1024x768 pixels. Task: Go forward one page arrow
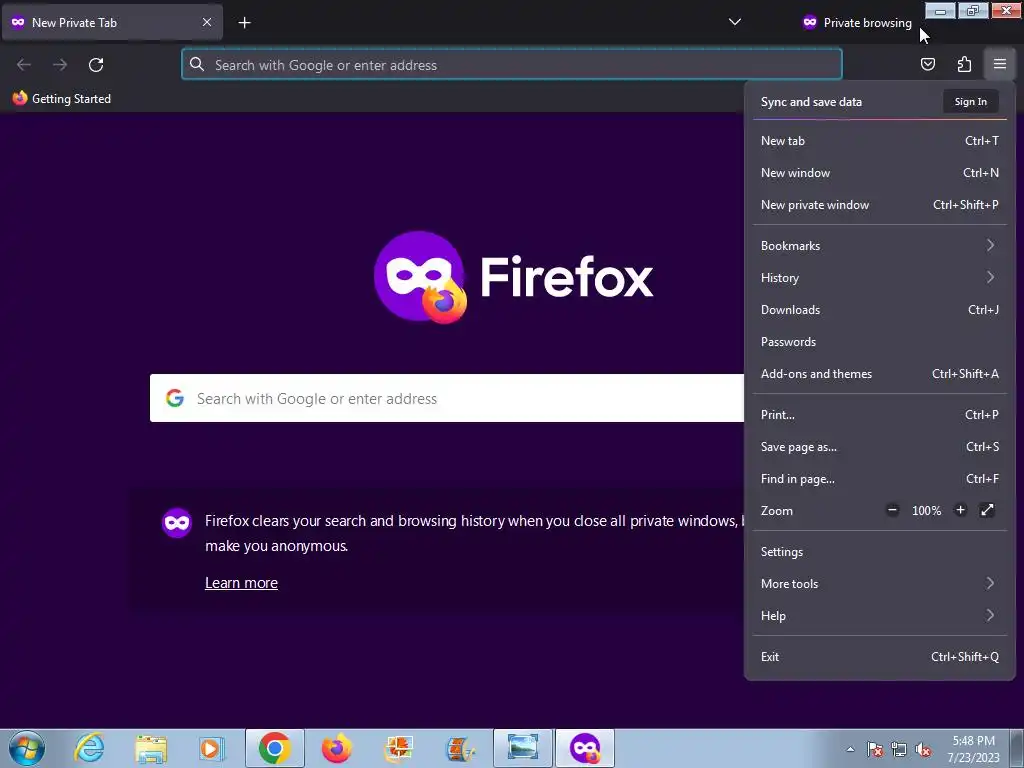60,65
